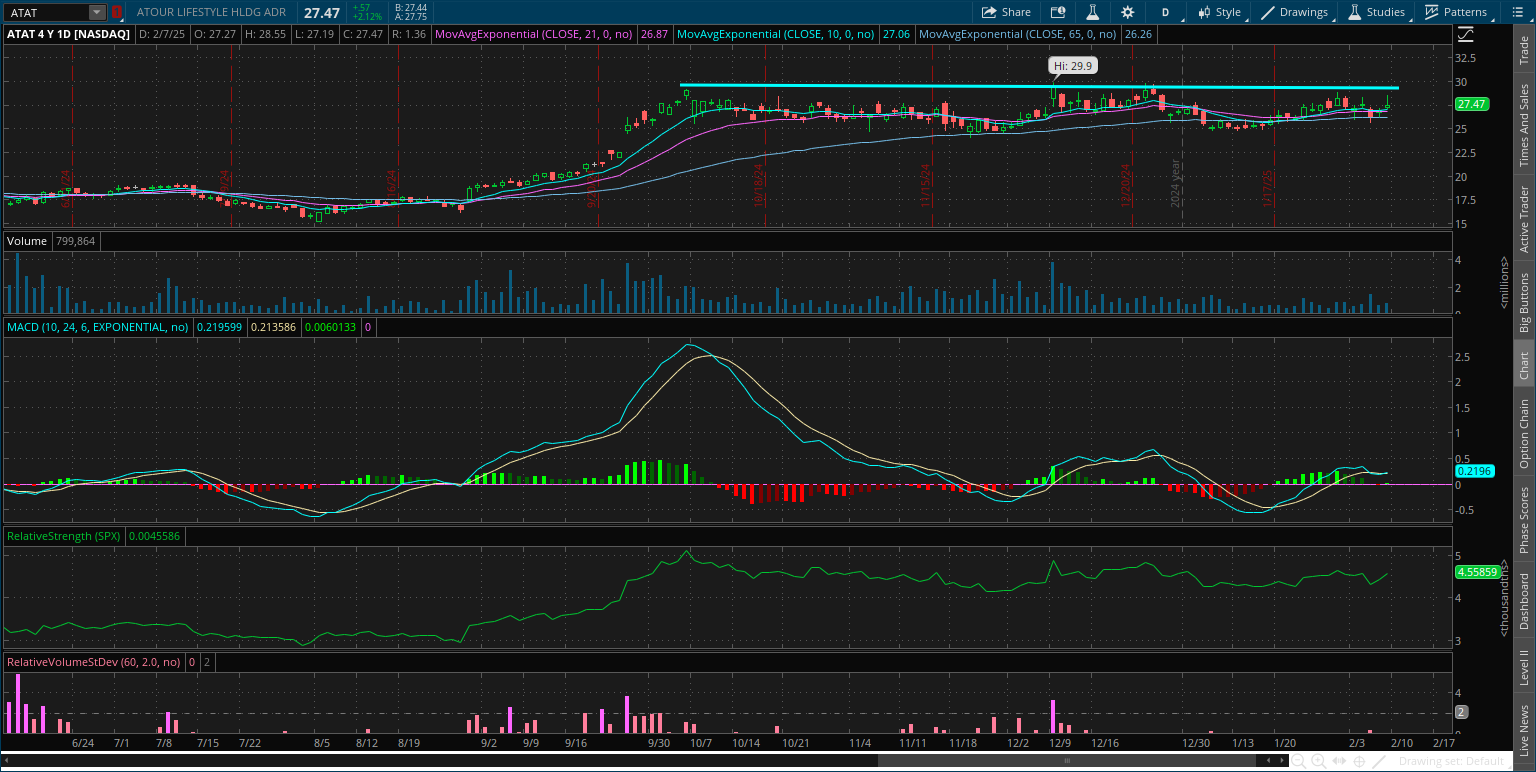Open the Trade side tab
This screenshot has width=1536, height=772.
(1524, 51)
